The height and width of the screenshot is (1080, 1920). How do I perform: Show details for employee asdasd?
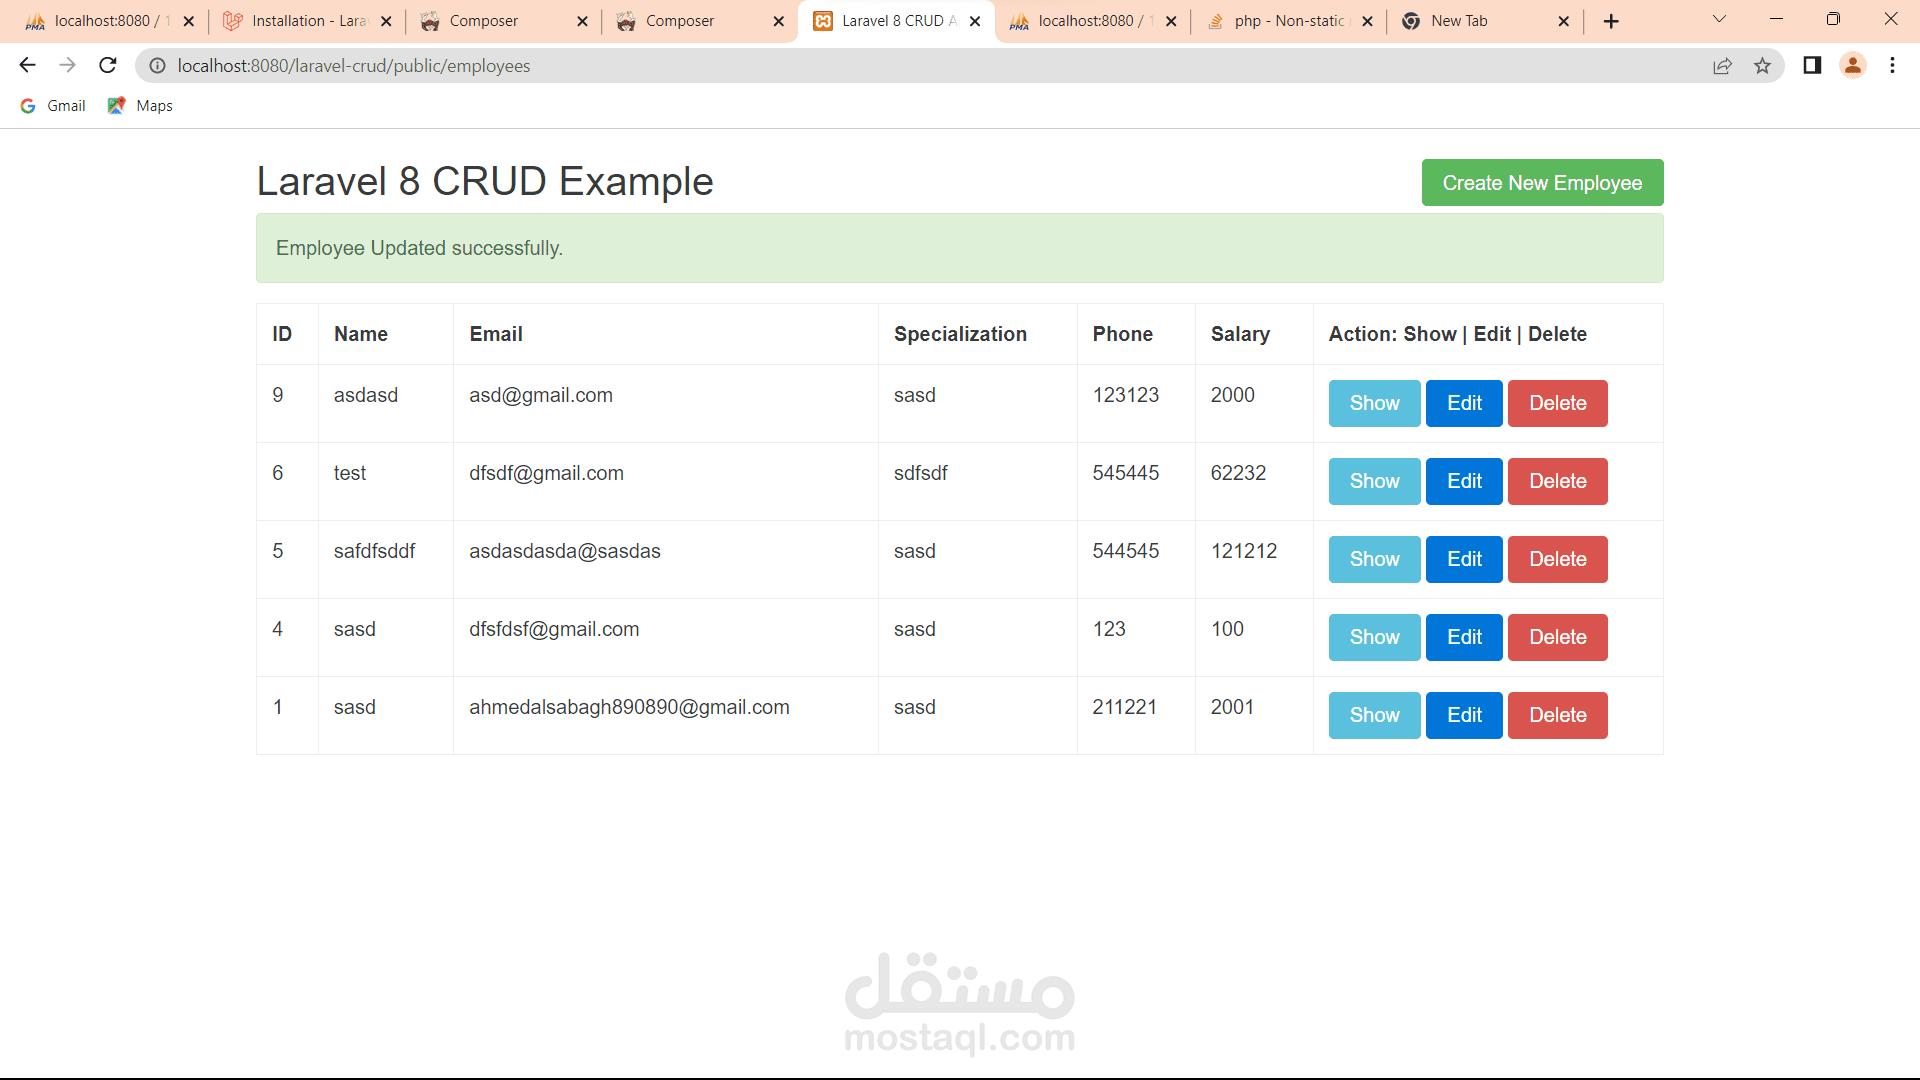[1374, 403]
